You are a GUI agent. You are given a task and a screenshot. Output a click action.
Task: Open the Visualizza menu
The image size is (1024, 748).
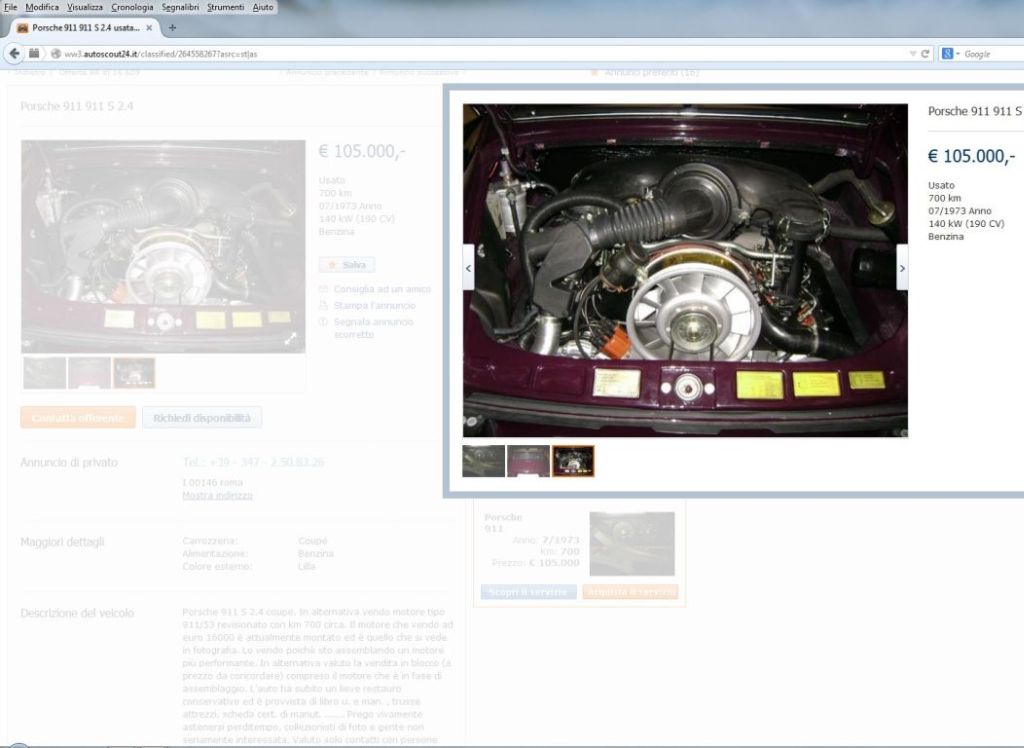[85, 7]
